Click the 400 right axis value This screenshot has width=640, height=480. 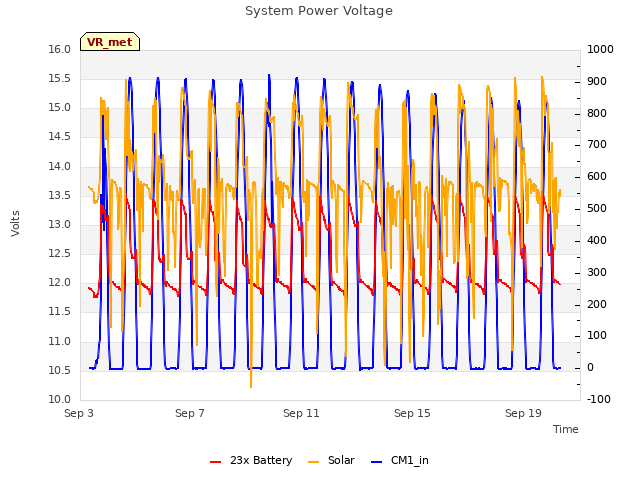pyautogui.click(x=597, y=241)
